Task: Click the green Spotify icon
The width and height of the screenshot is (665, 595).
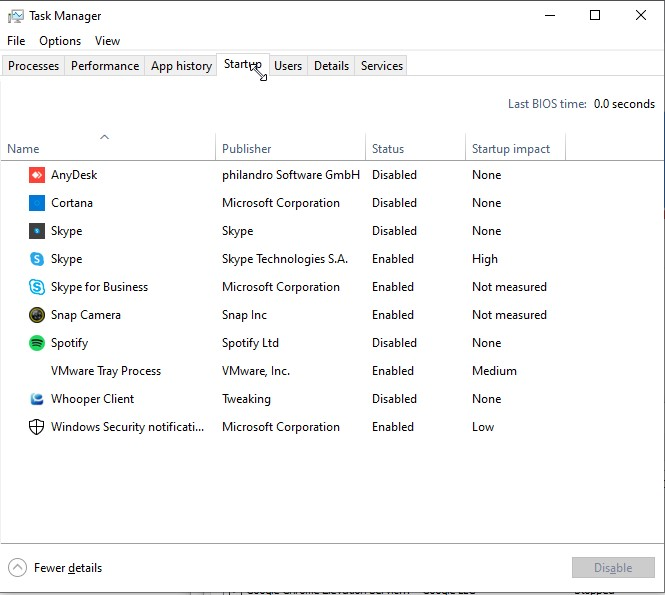Action: click(37, 343)
